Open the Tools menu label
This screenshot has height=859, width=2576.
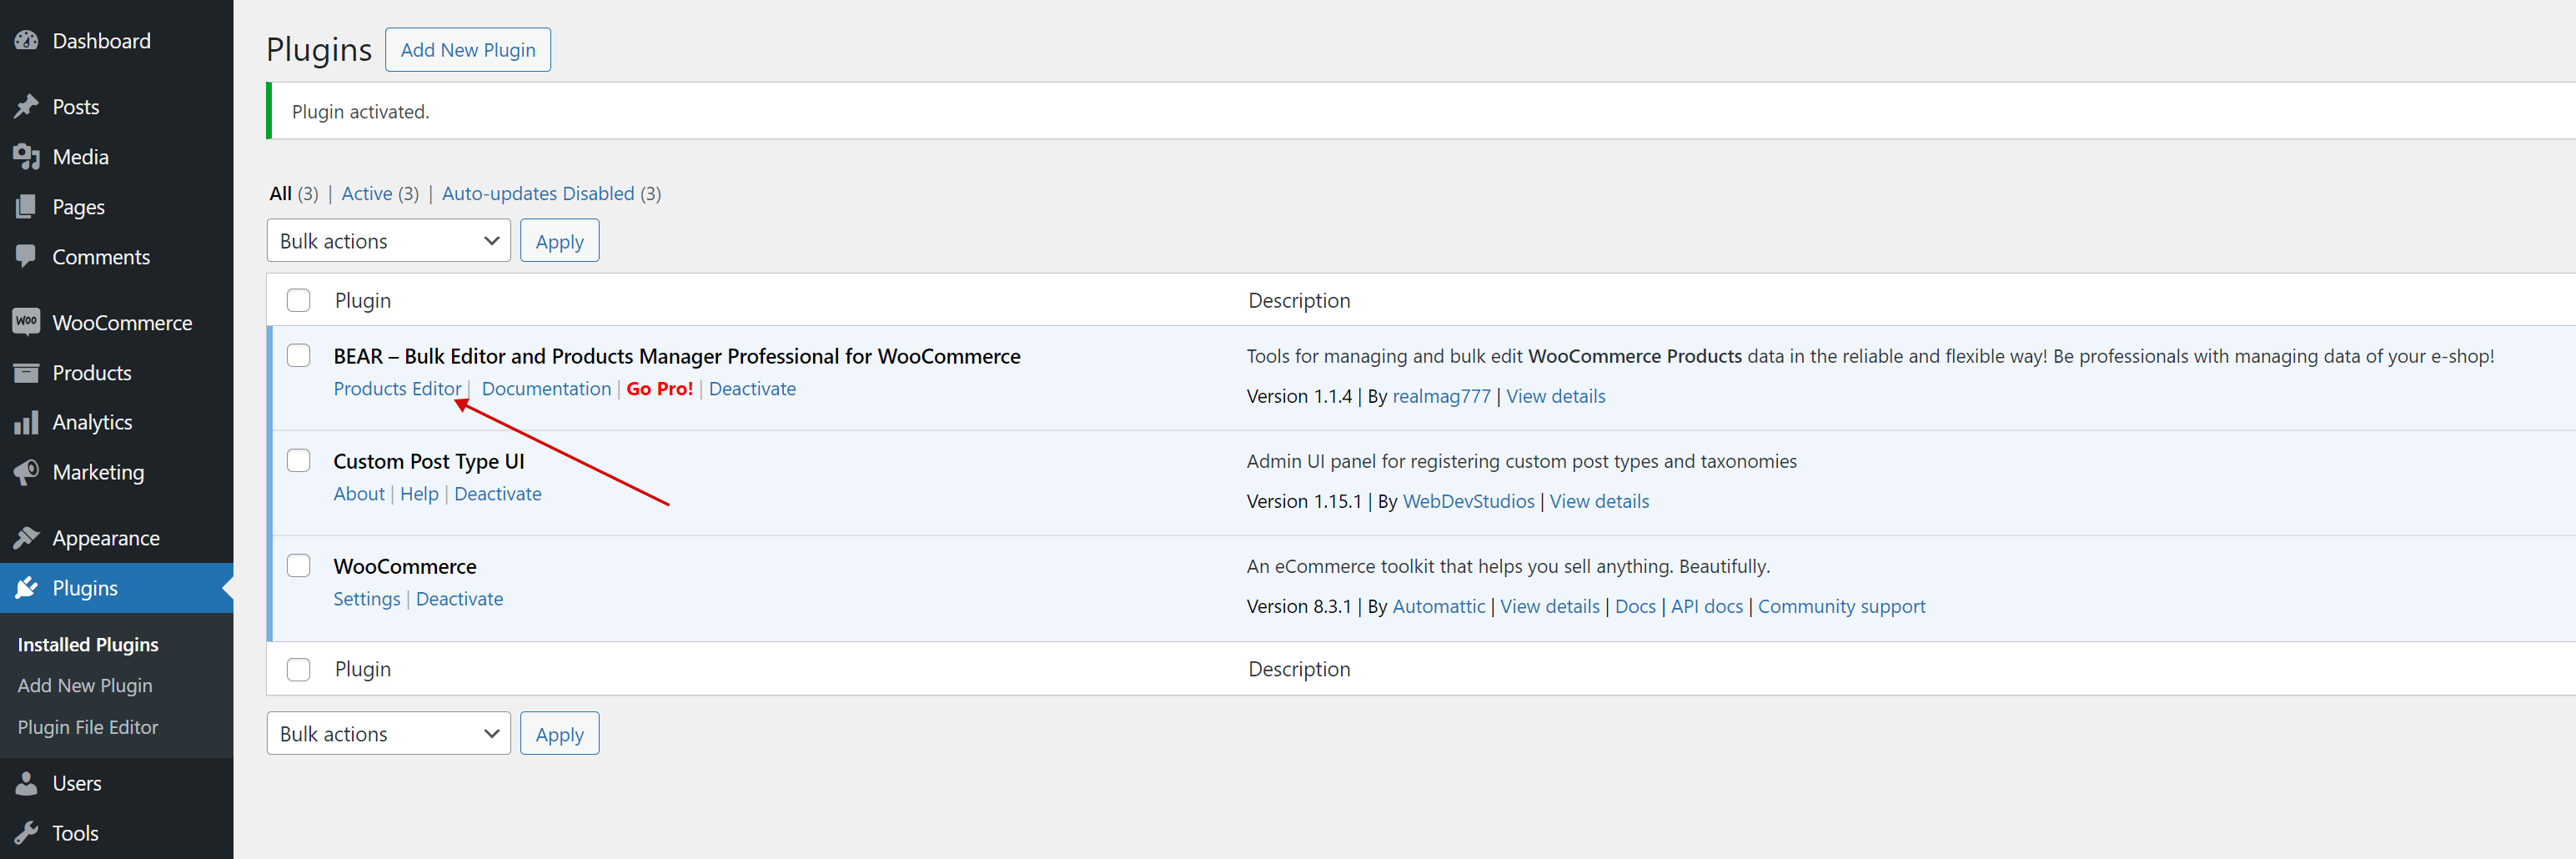pyautogui.click(x=75, y=833)
